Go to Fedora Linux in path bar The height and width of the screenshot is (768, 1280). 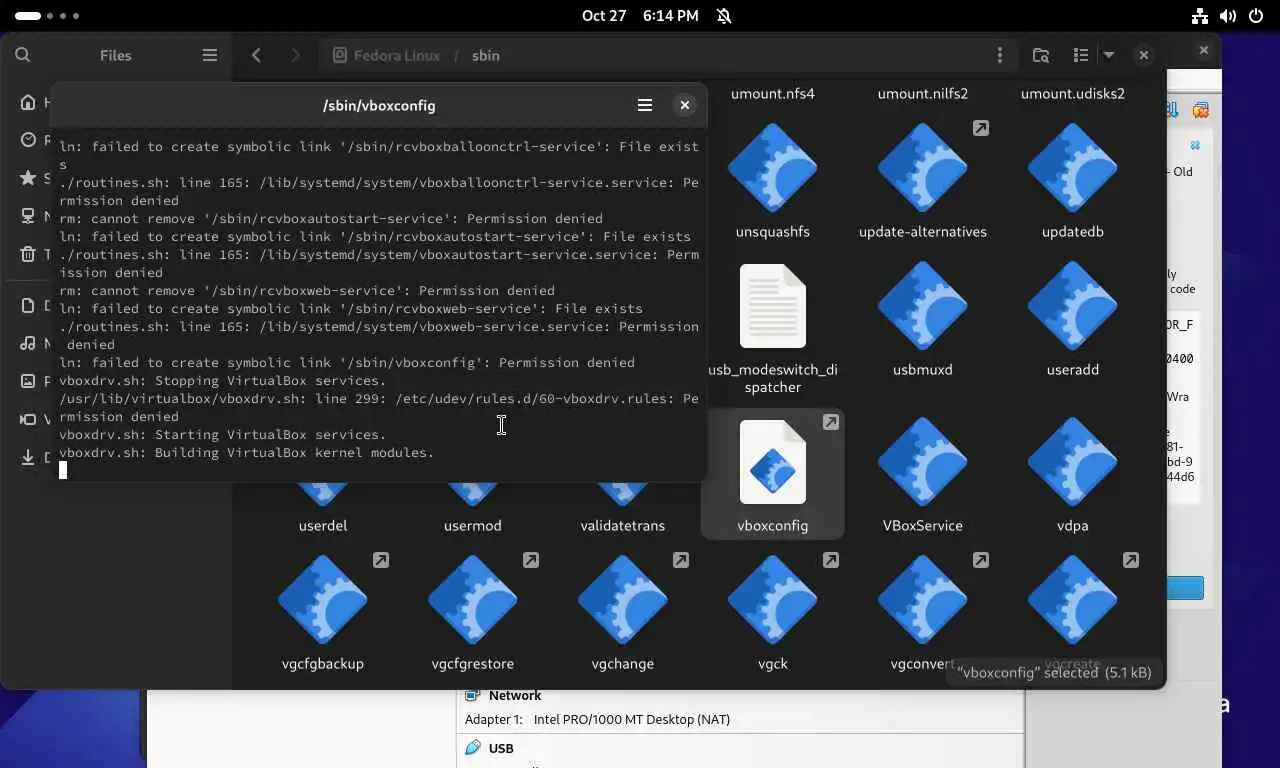(386, 55)
